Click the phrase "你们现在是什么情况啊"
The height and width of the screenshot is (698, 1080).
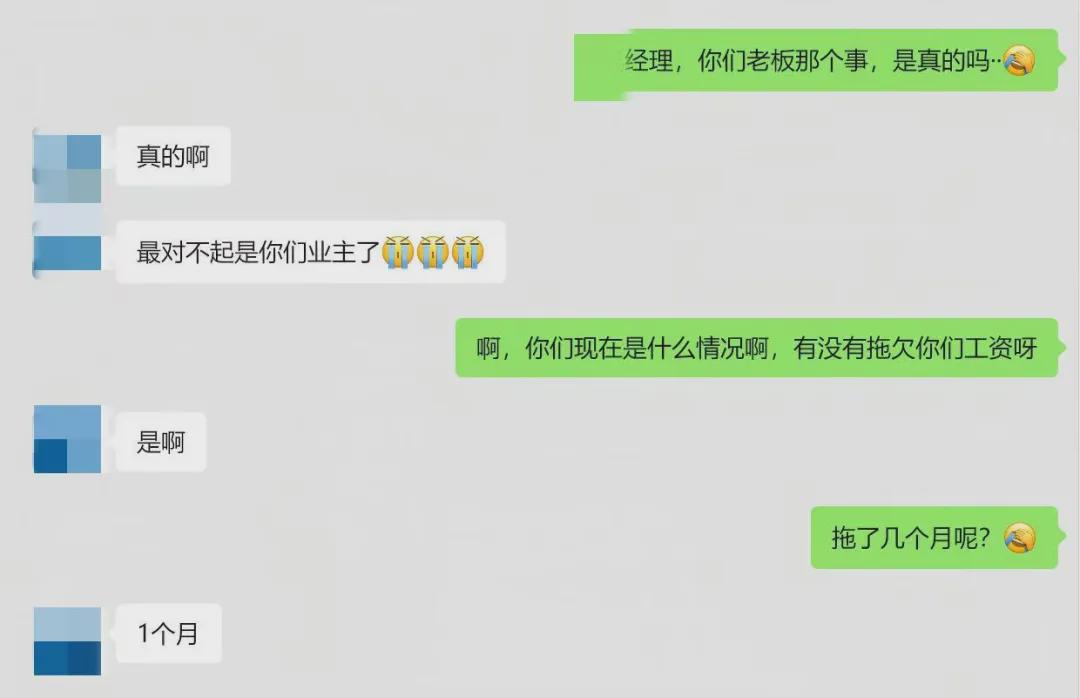[646, 348]
